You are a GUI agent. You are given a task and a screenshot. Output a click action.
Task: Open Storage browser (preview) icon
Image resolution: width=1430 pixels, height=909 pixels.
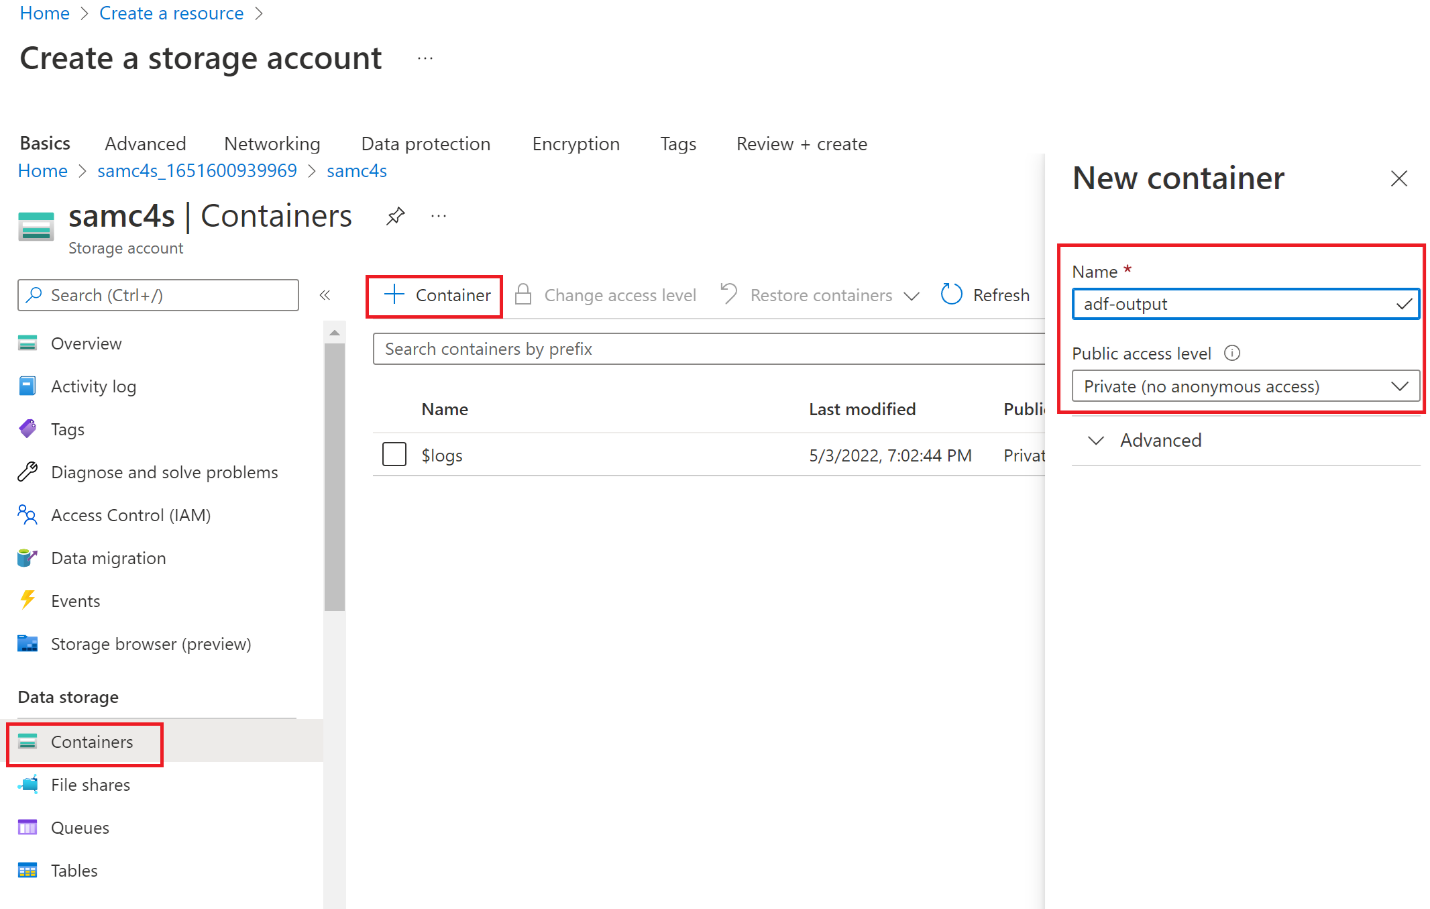(28, 643)
